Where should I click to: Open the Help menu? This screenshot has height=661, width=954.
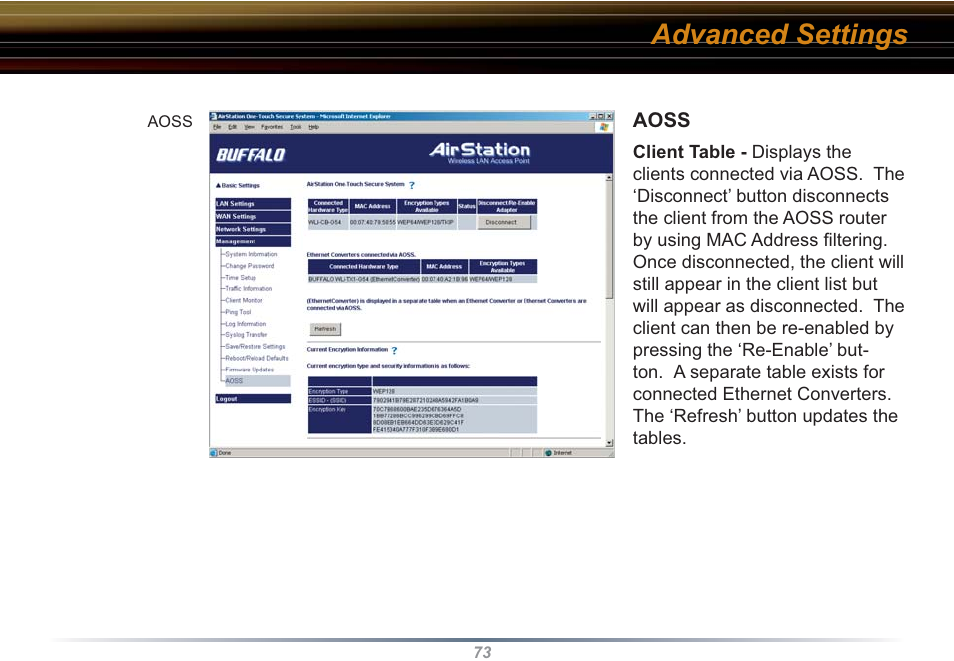(x=313, y=127)
